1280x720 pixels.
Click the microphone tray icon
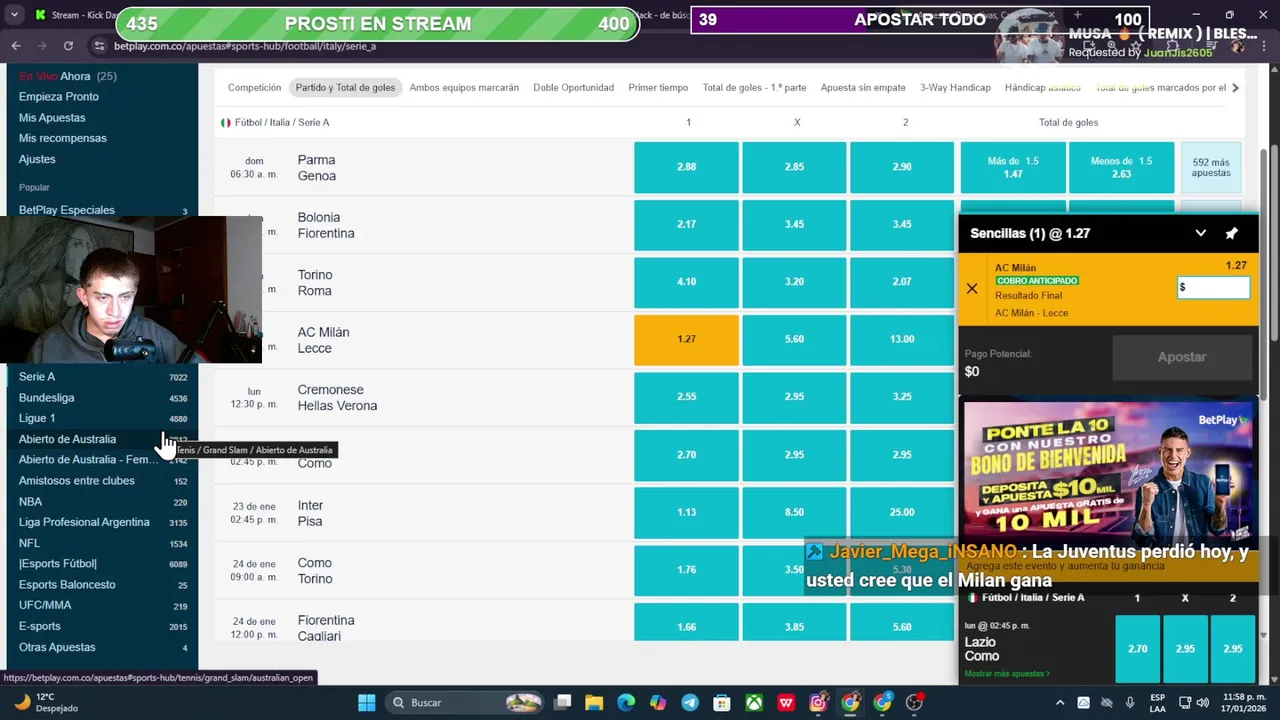coord(1130,702)
